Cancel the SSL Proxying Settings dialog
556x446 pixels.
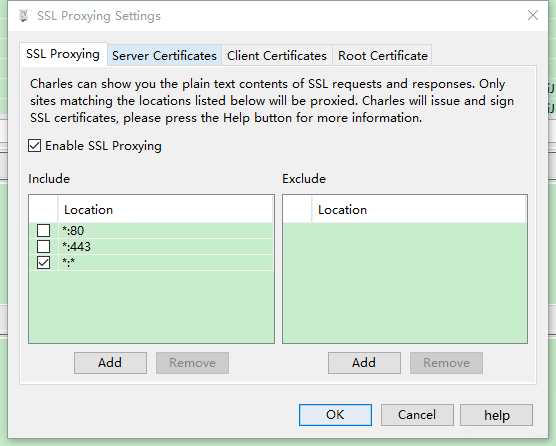click(417, 415)
